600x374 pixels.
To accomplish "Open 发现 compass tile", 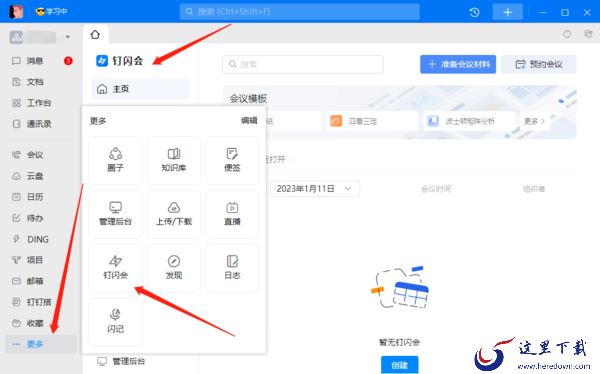I will tap(174, 268).
